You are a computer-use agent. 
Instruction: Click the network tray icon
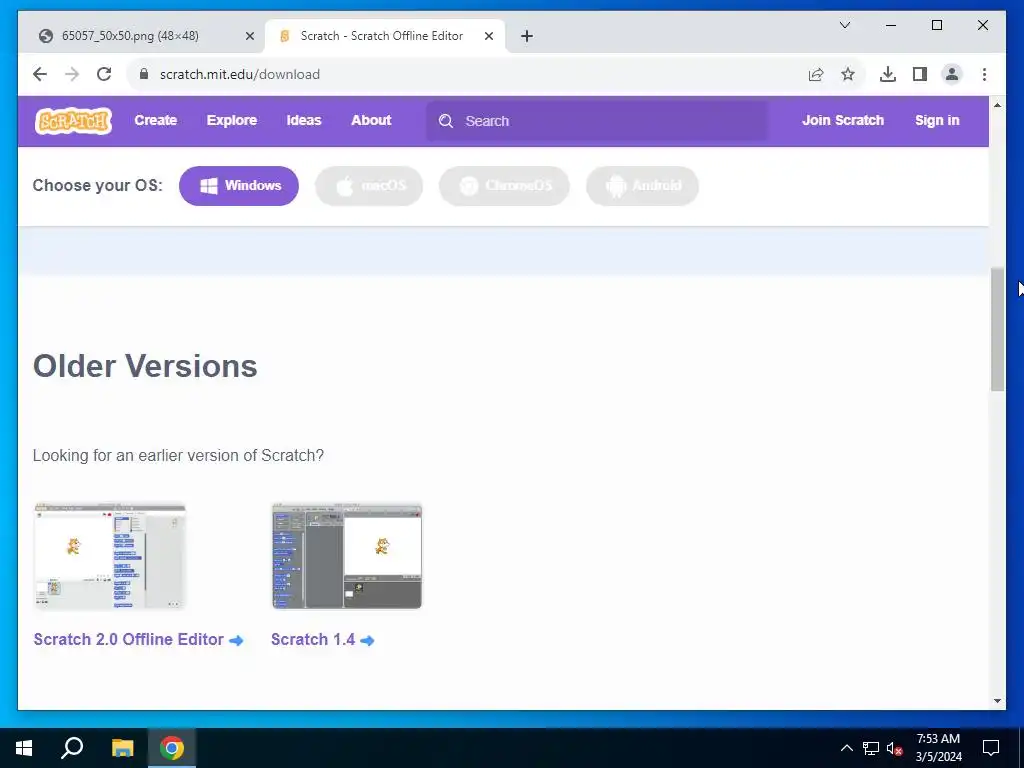871,748
